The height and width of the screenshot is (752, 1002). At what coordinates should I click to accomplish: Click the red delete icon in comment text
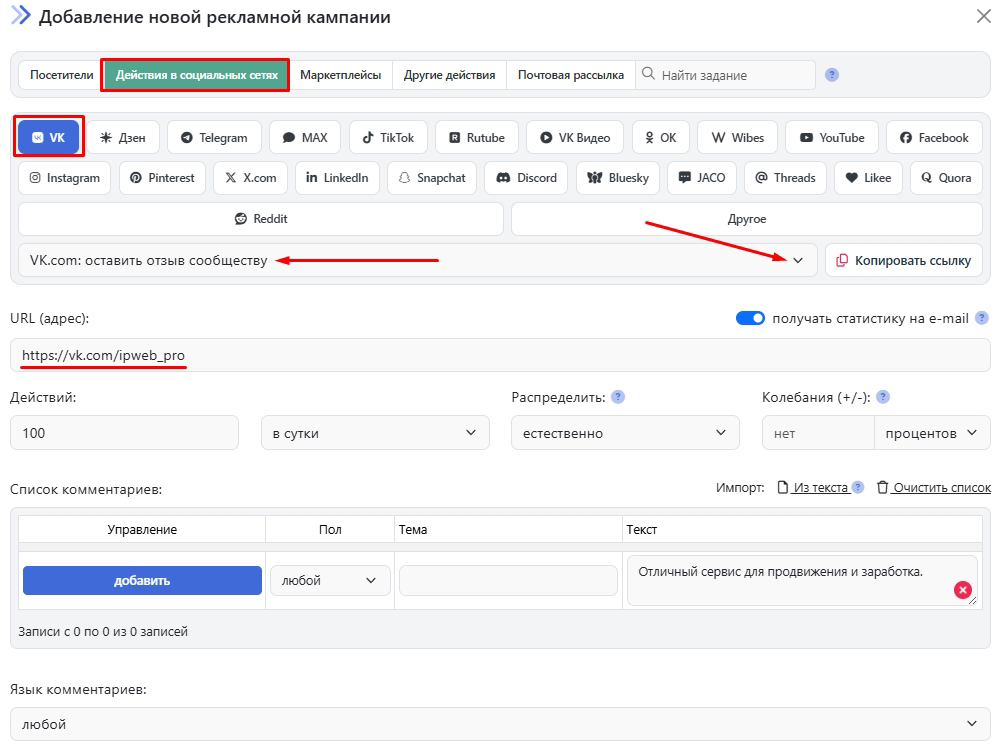pyautogui.click(x=963, y=590)
